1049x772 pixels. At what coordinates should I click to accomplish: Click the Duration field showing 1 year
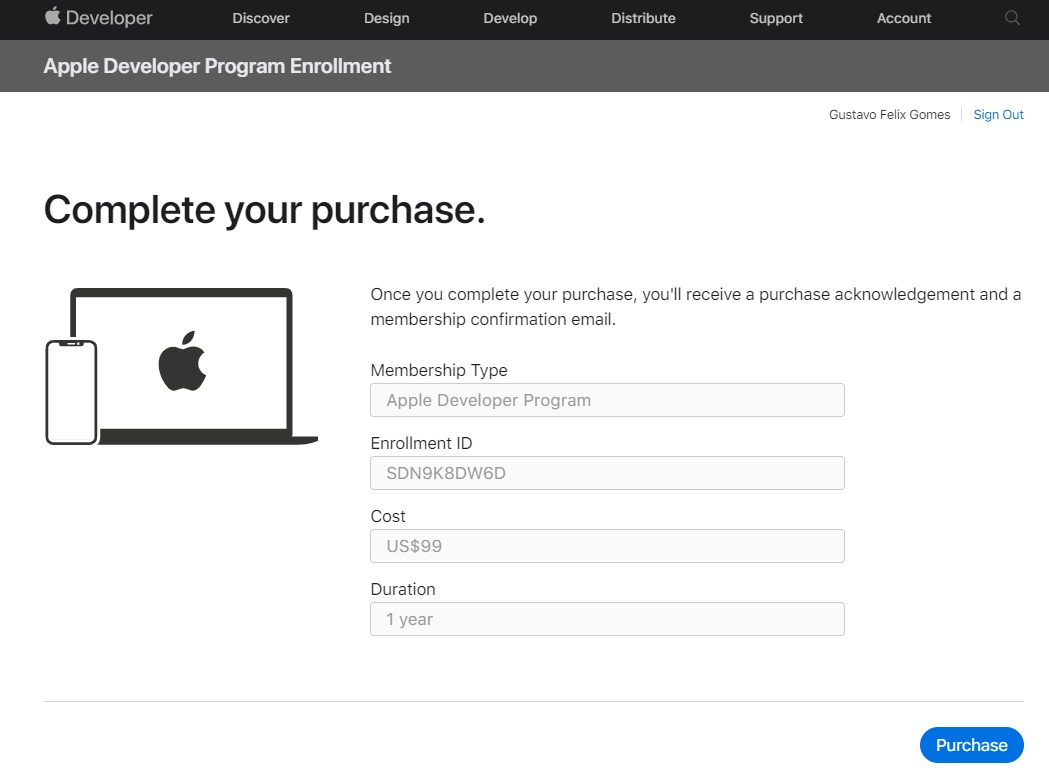(607, 619)
